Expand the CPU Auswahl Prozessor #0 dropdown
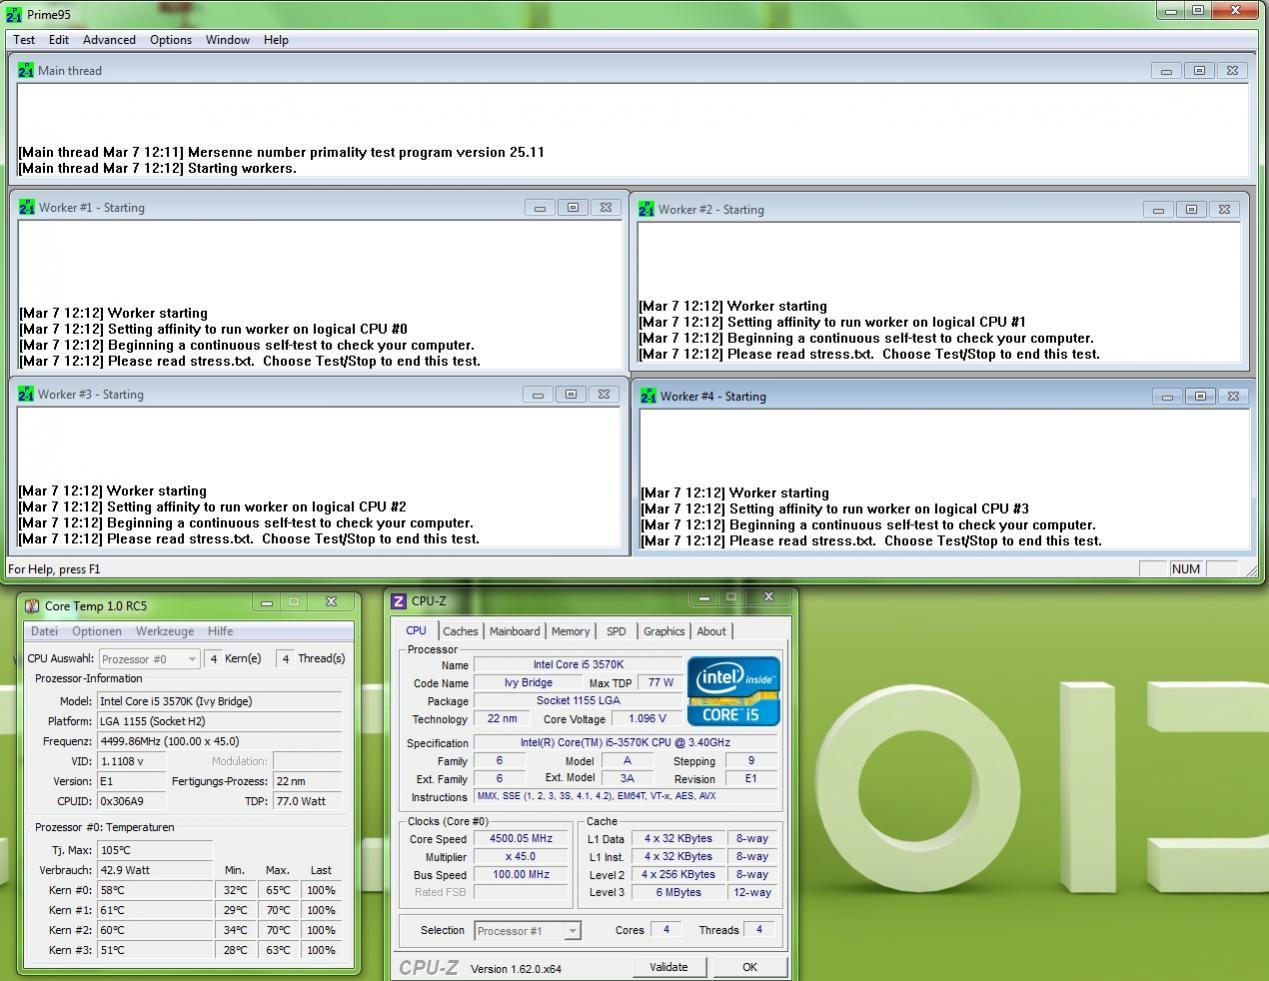The image size is (1269, 981). pos(192,659)
